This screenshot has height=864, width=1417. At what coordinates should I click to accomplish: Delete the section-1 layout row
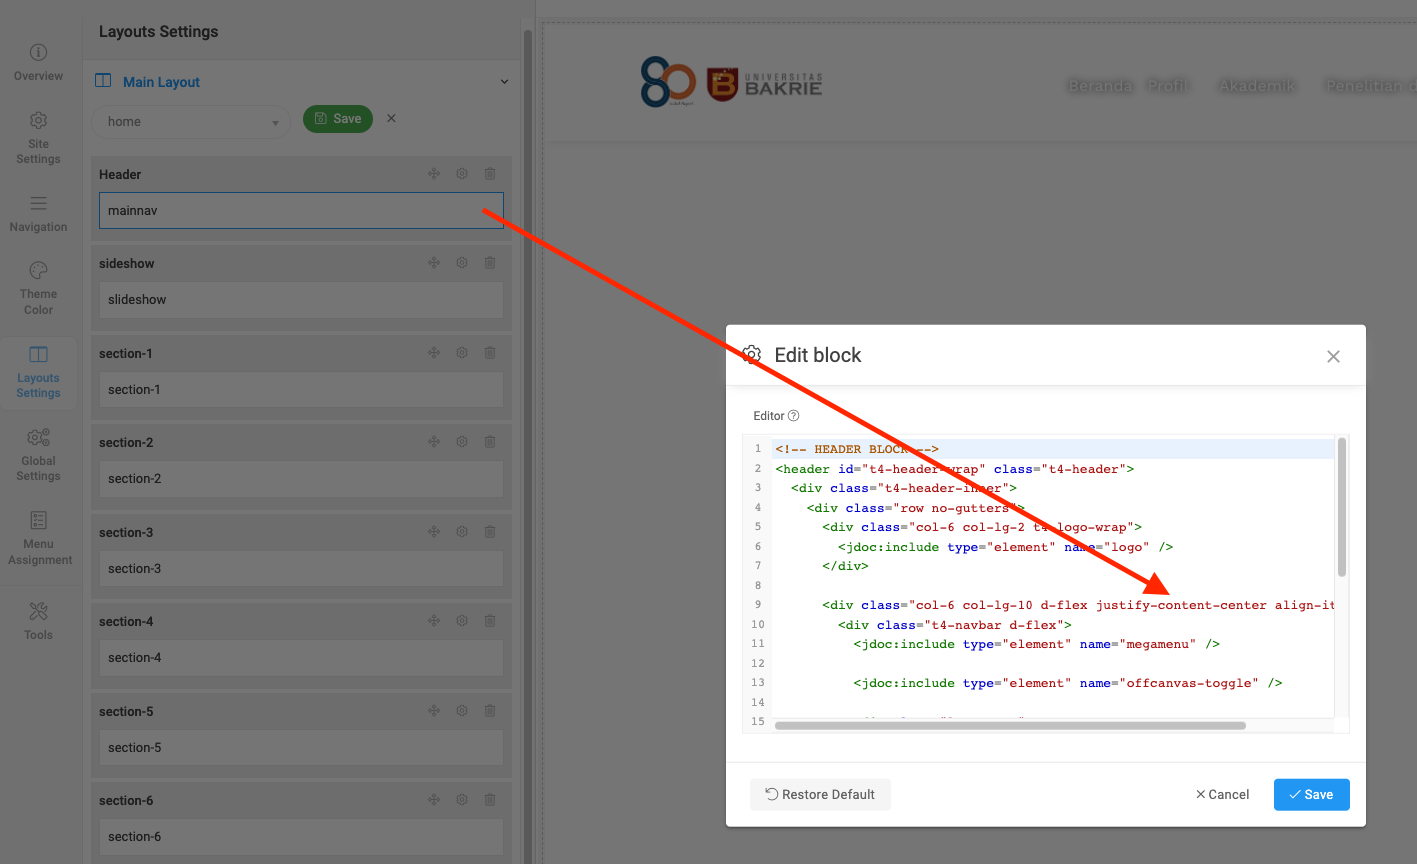click(x=490, y=353)
